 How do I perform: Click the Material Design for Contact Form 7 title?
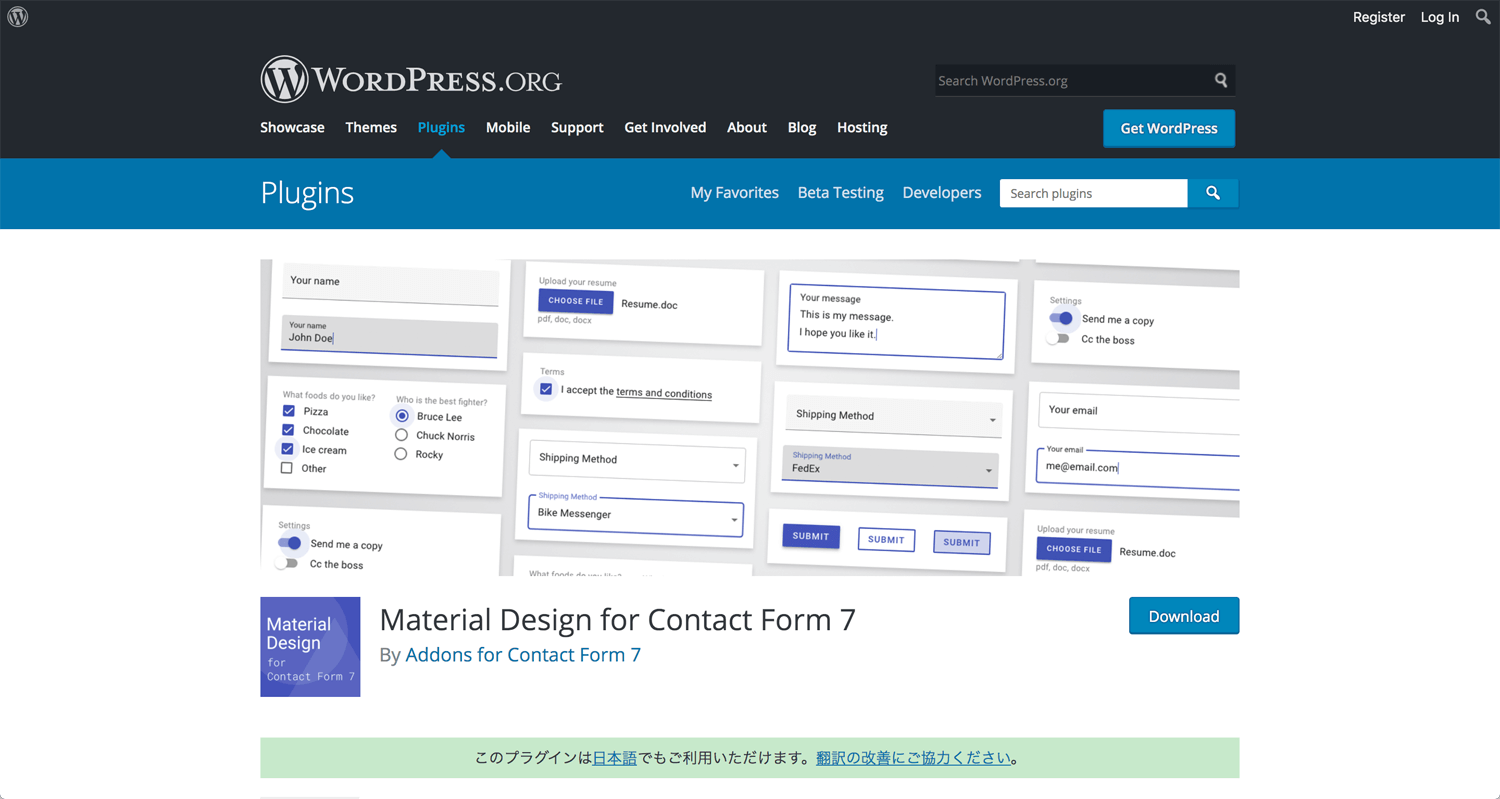point(618,619)
